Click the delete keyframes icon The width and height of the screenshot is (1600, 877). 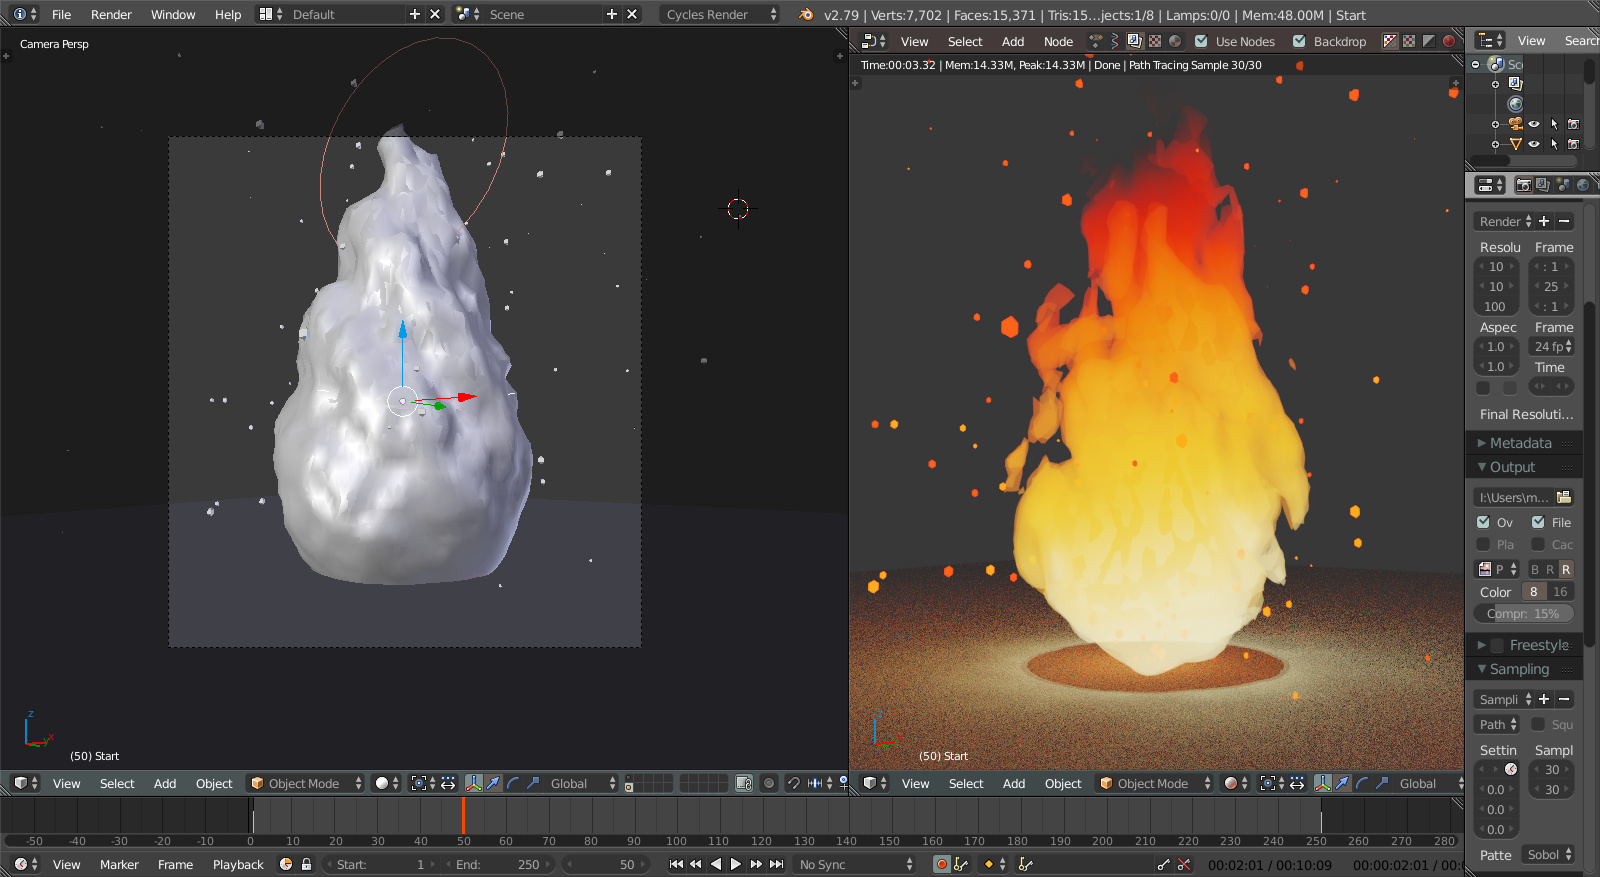(x=1184, y=864)
